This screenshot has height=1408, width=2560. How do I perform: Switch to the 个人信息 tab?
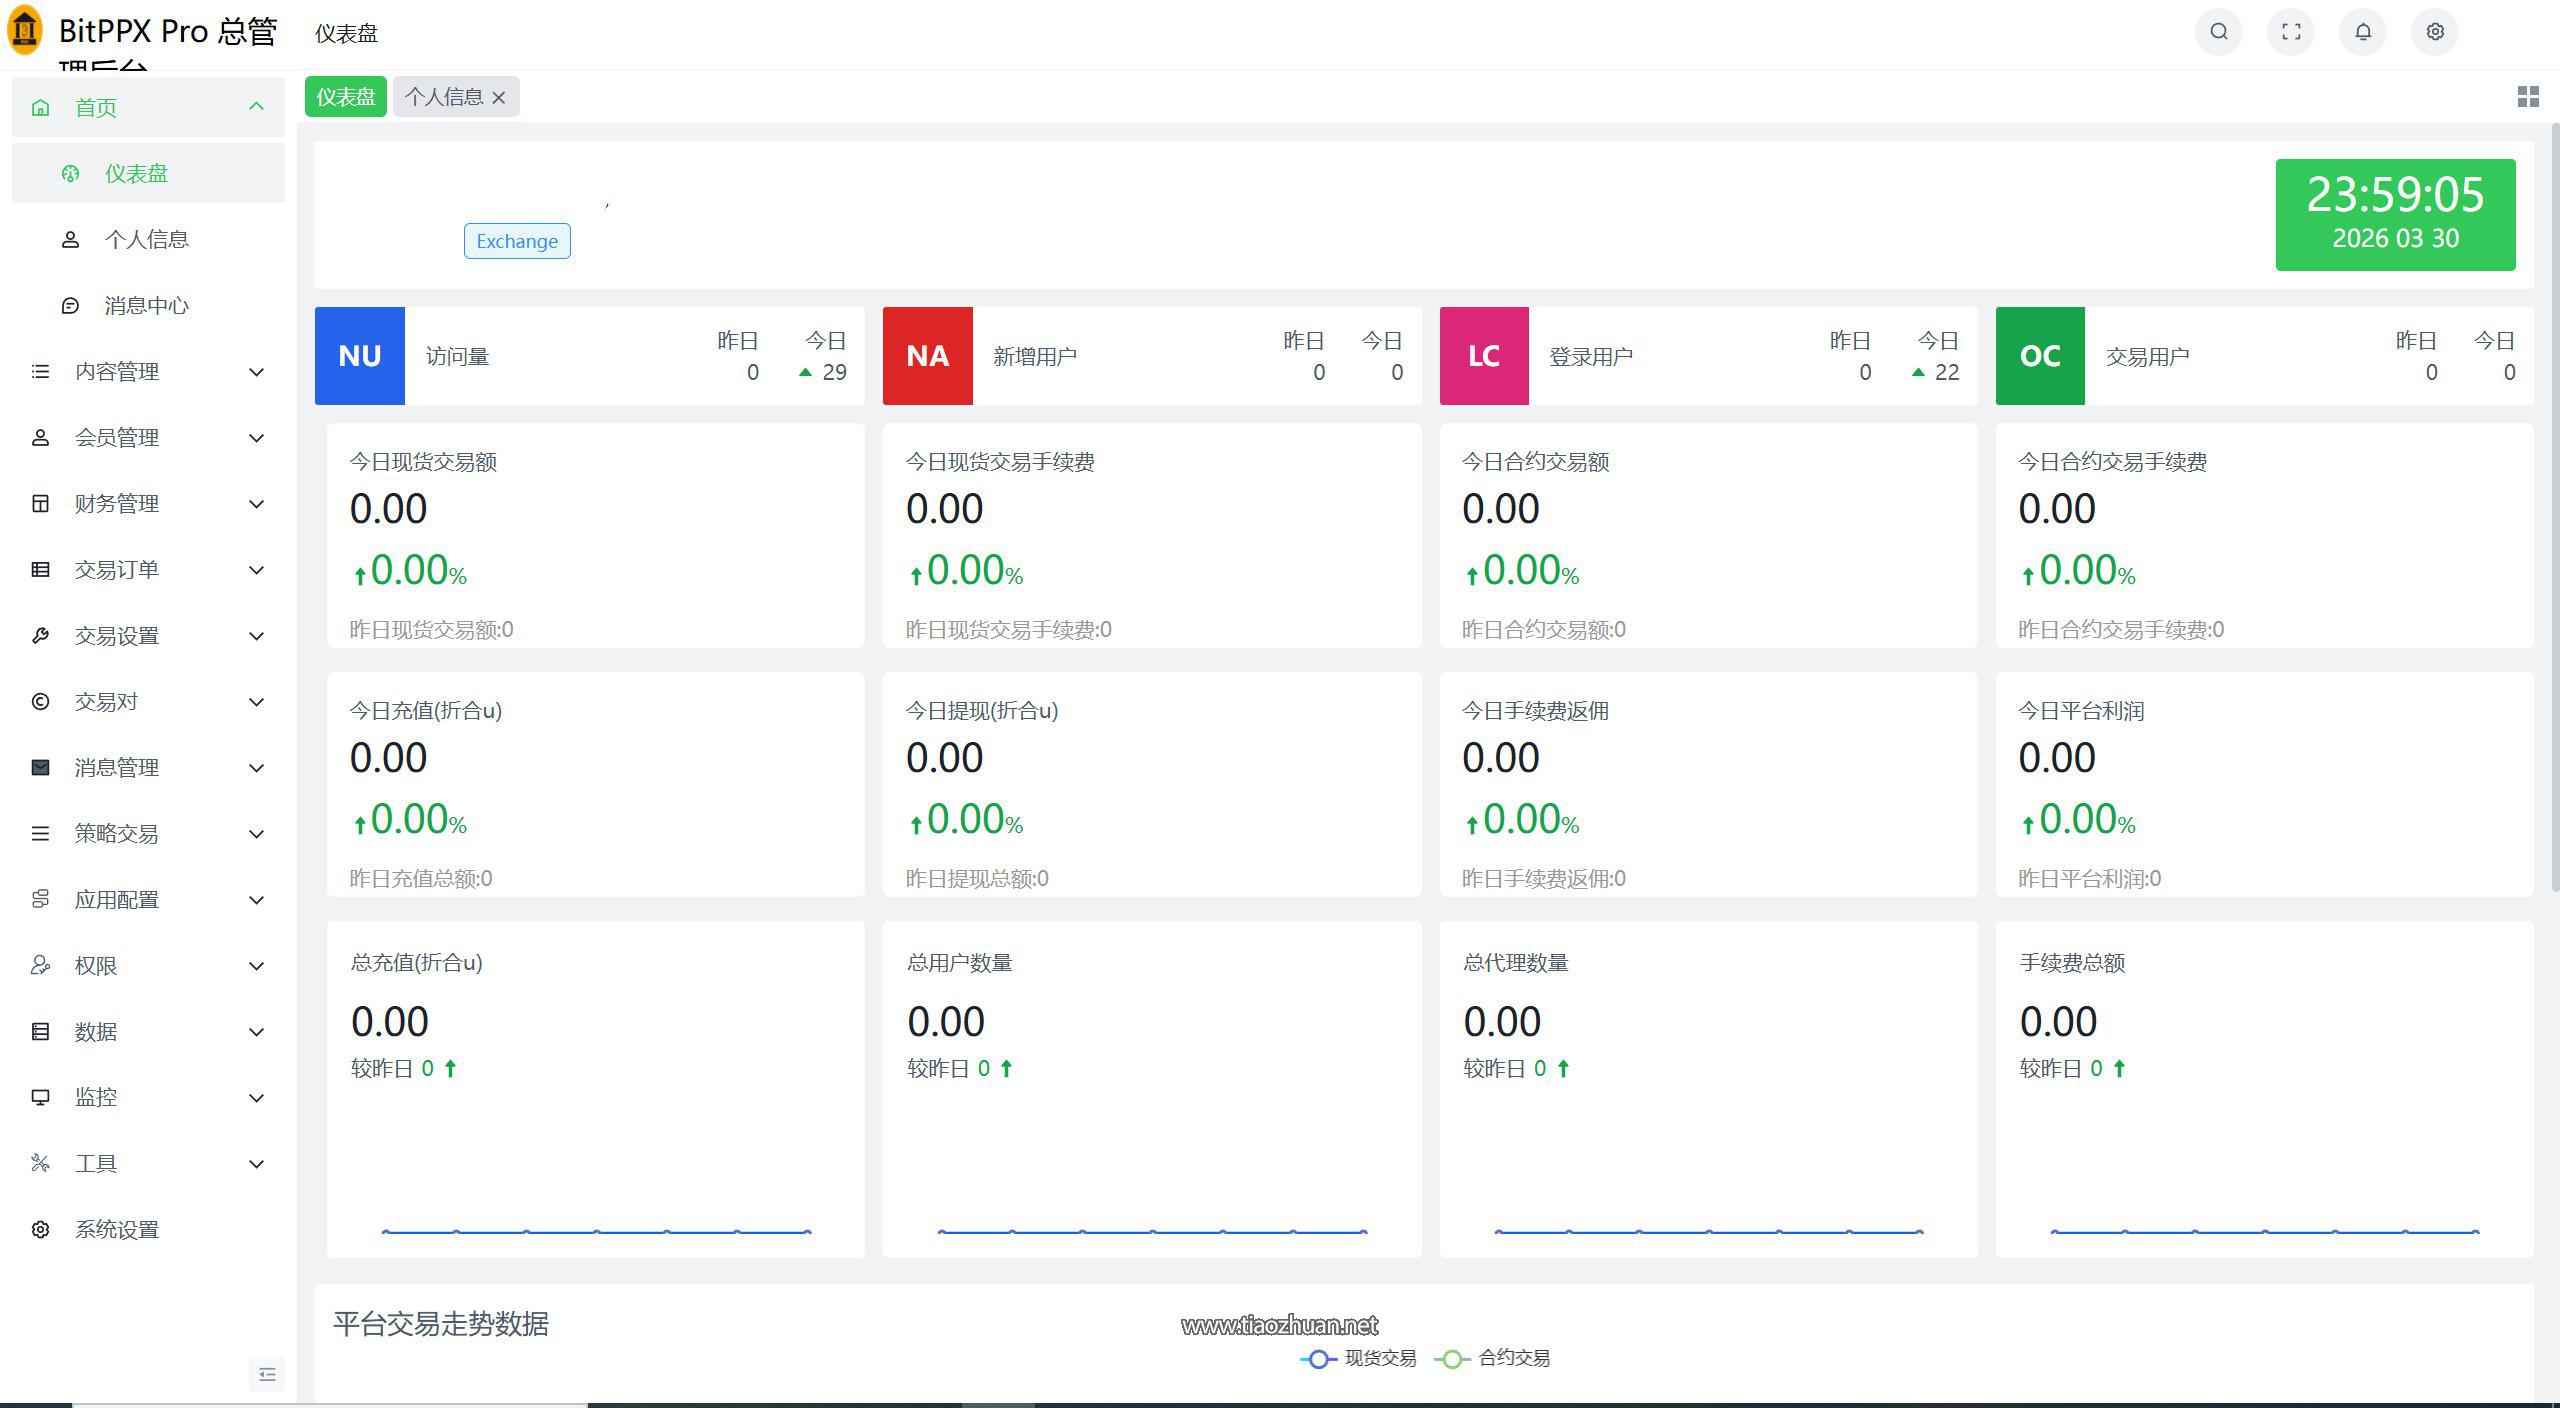pyautogui.click(x=444, y=97)
